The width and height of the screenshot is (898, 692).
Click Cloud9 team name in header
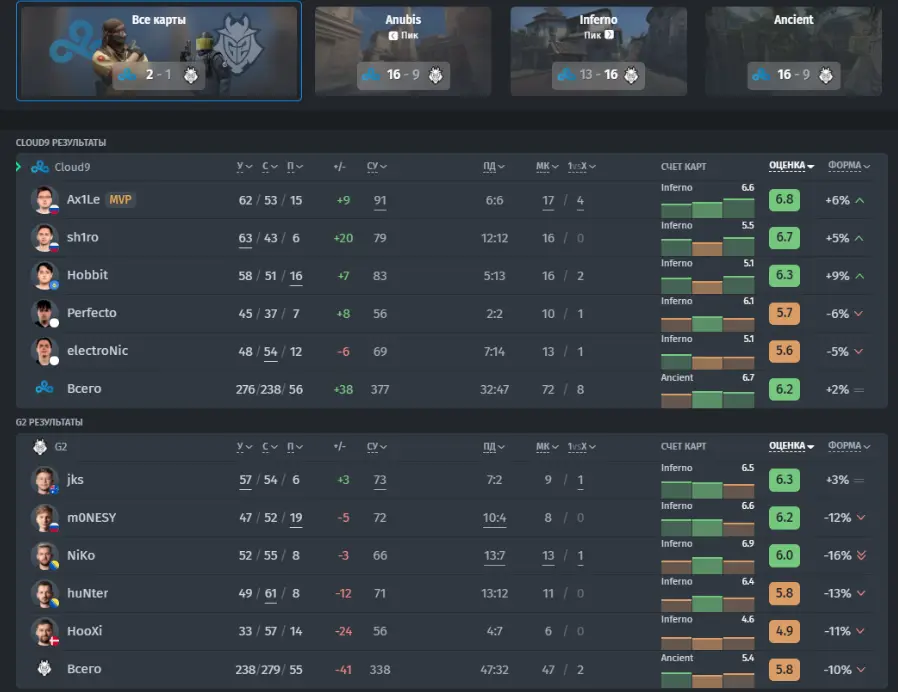pyautogui.click(x=72, y=167)
